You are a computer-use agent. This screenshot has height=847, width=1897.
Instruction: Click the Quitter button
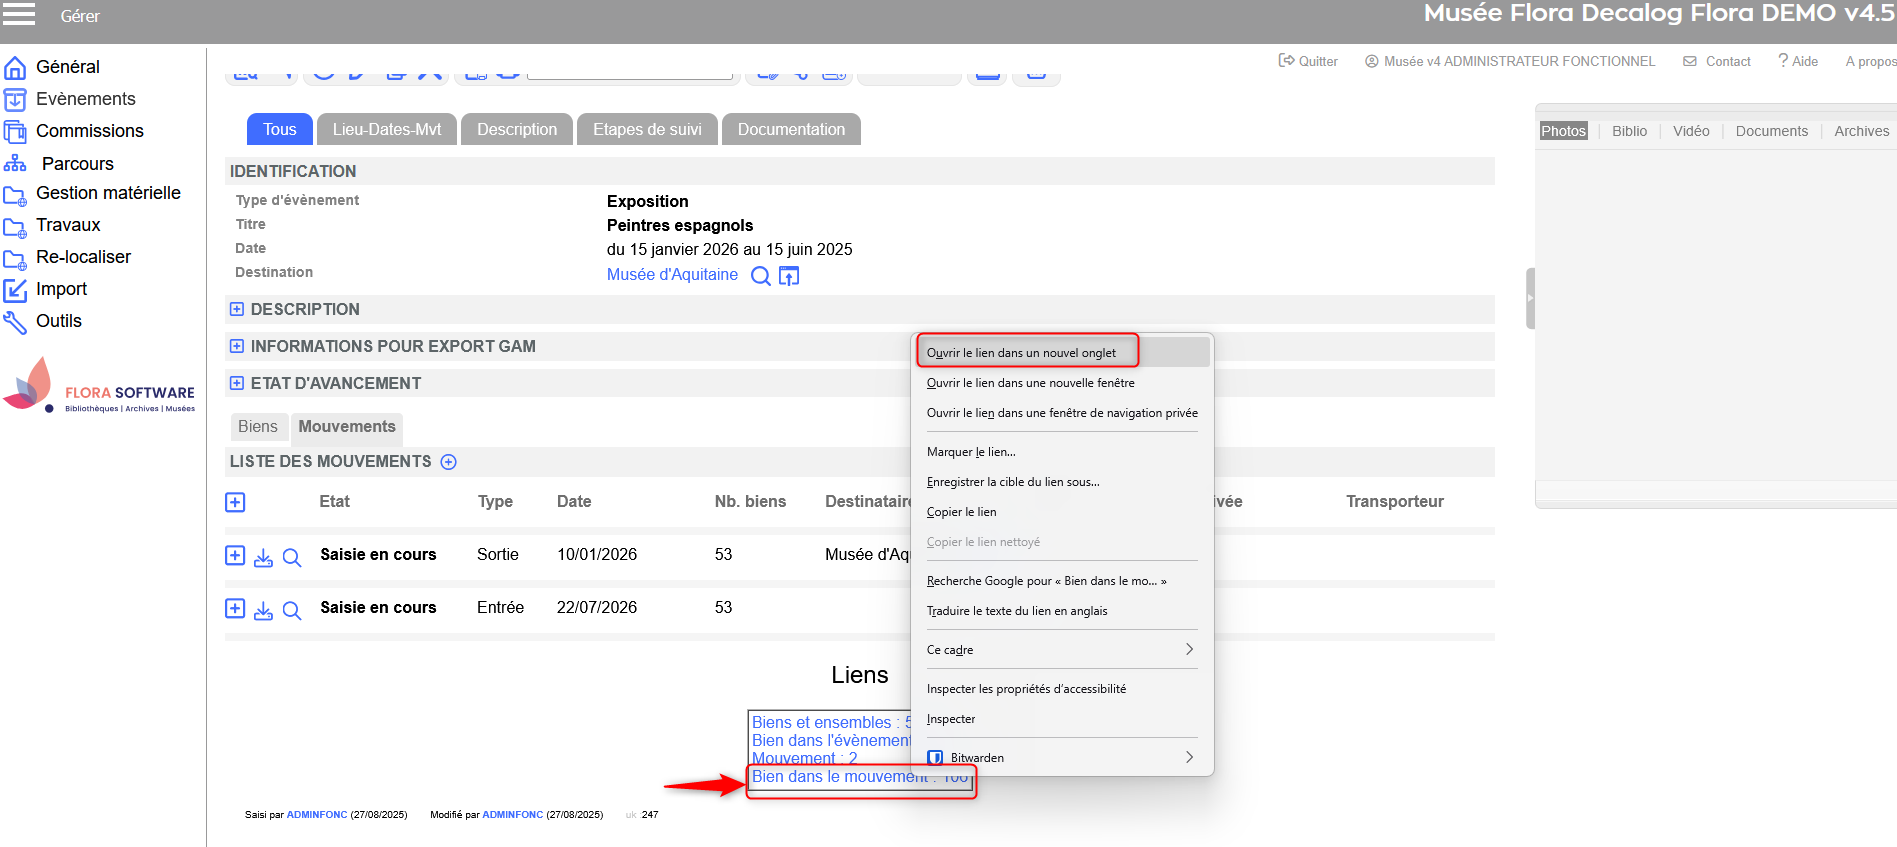tap(1308, 62)
